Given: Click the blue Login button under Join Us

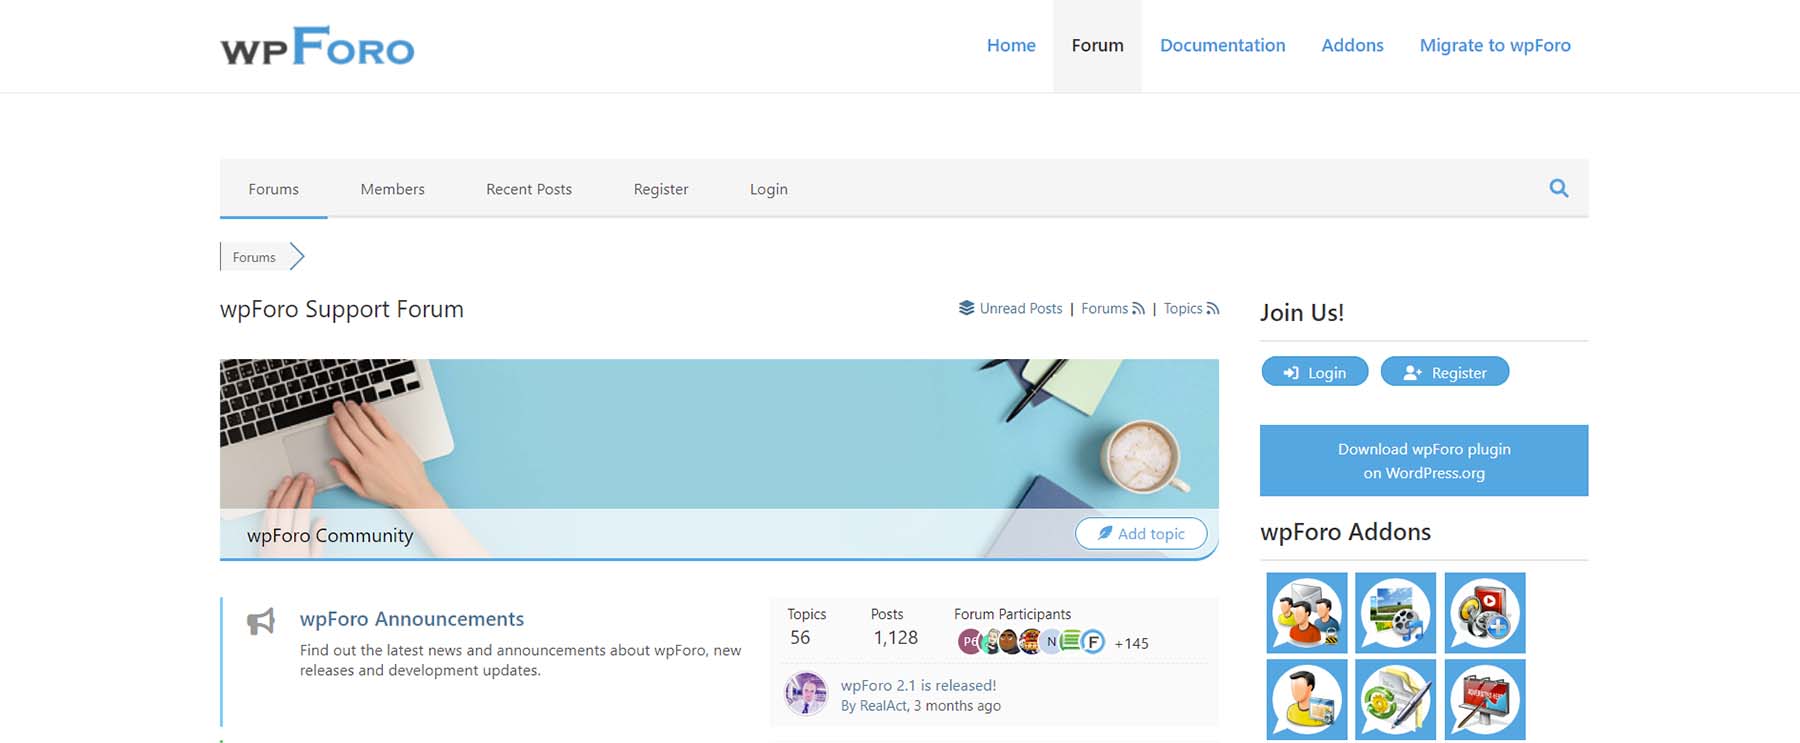Looking at the screenshot, I should tap(1315, 372).
